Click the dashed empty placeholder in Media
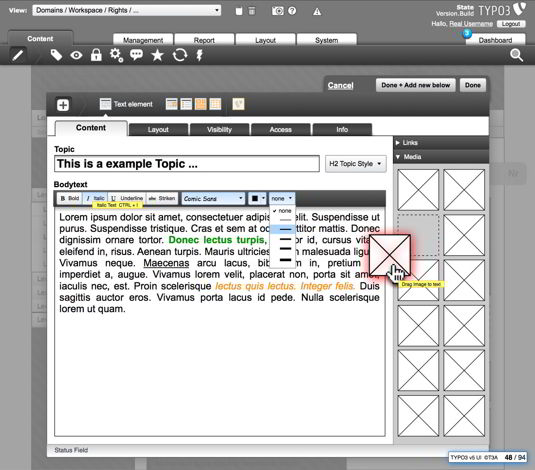The height and width of the screenshot is (470, 535). [418, 235]
